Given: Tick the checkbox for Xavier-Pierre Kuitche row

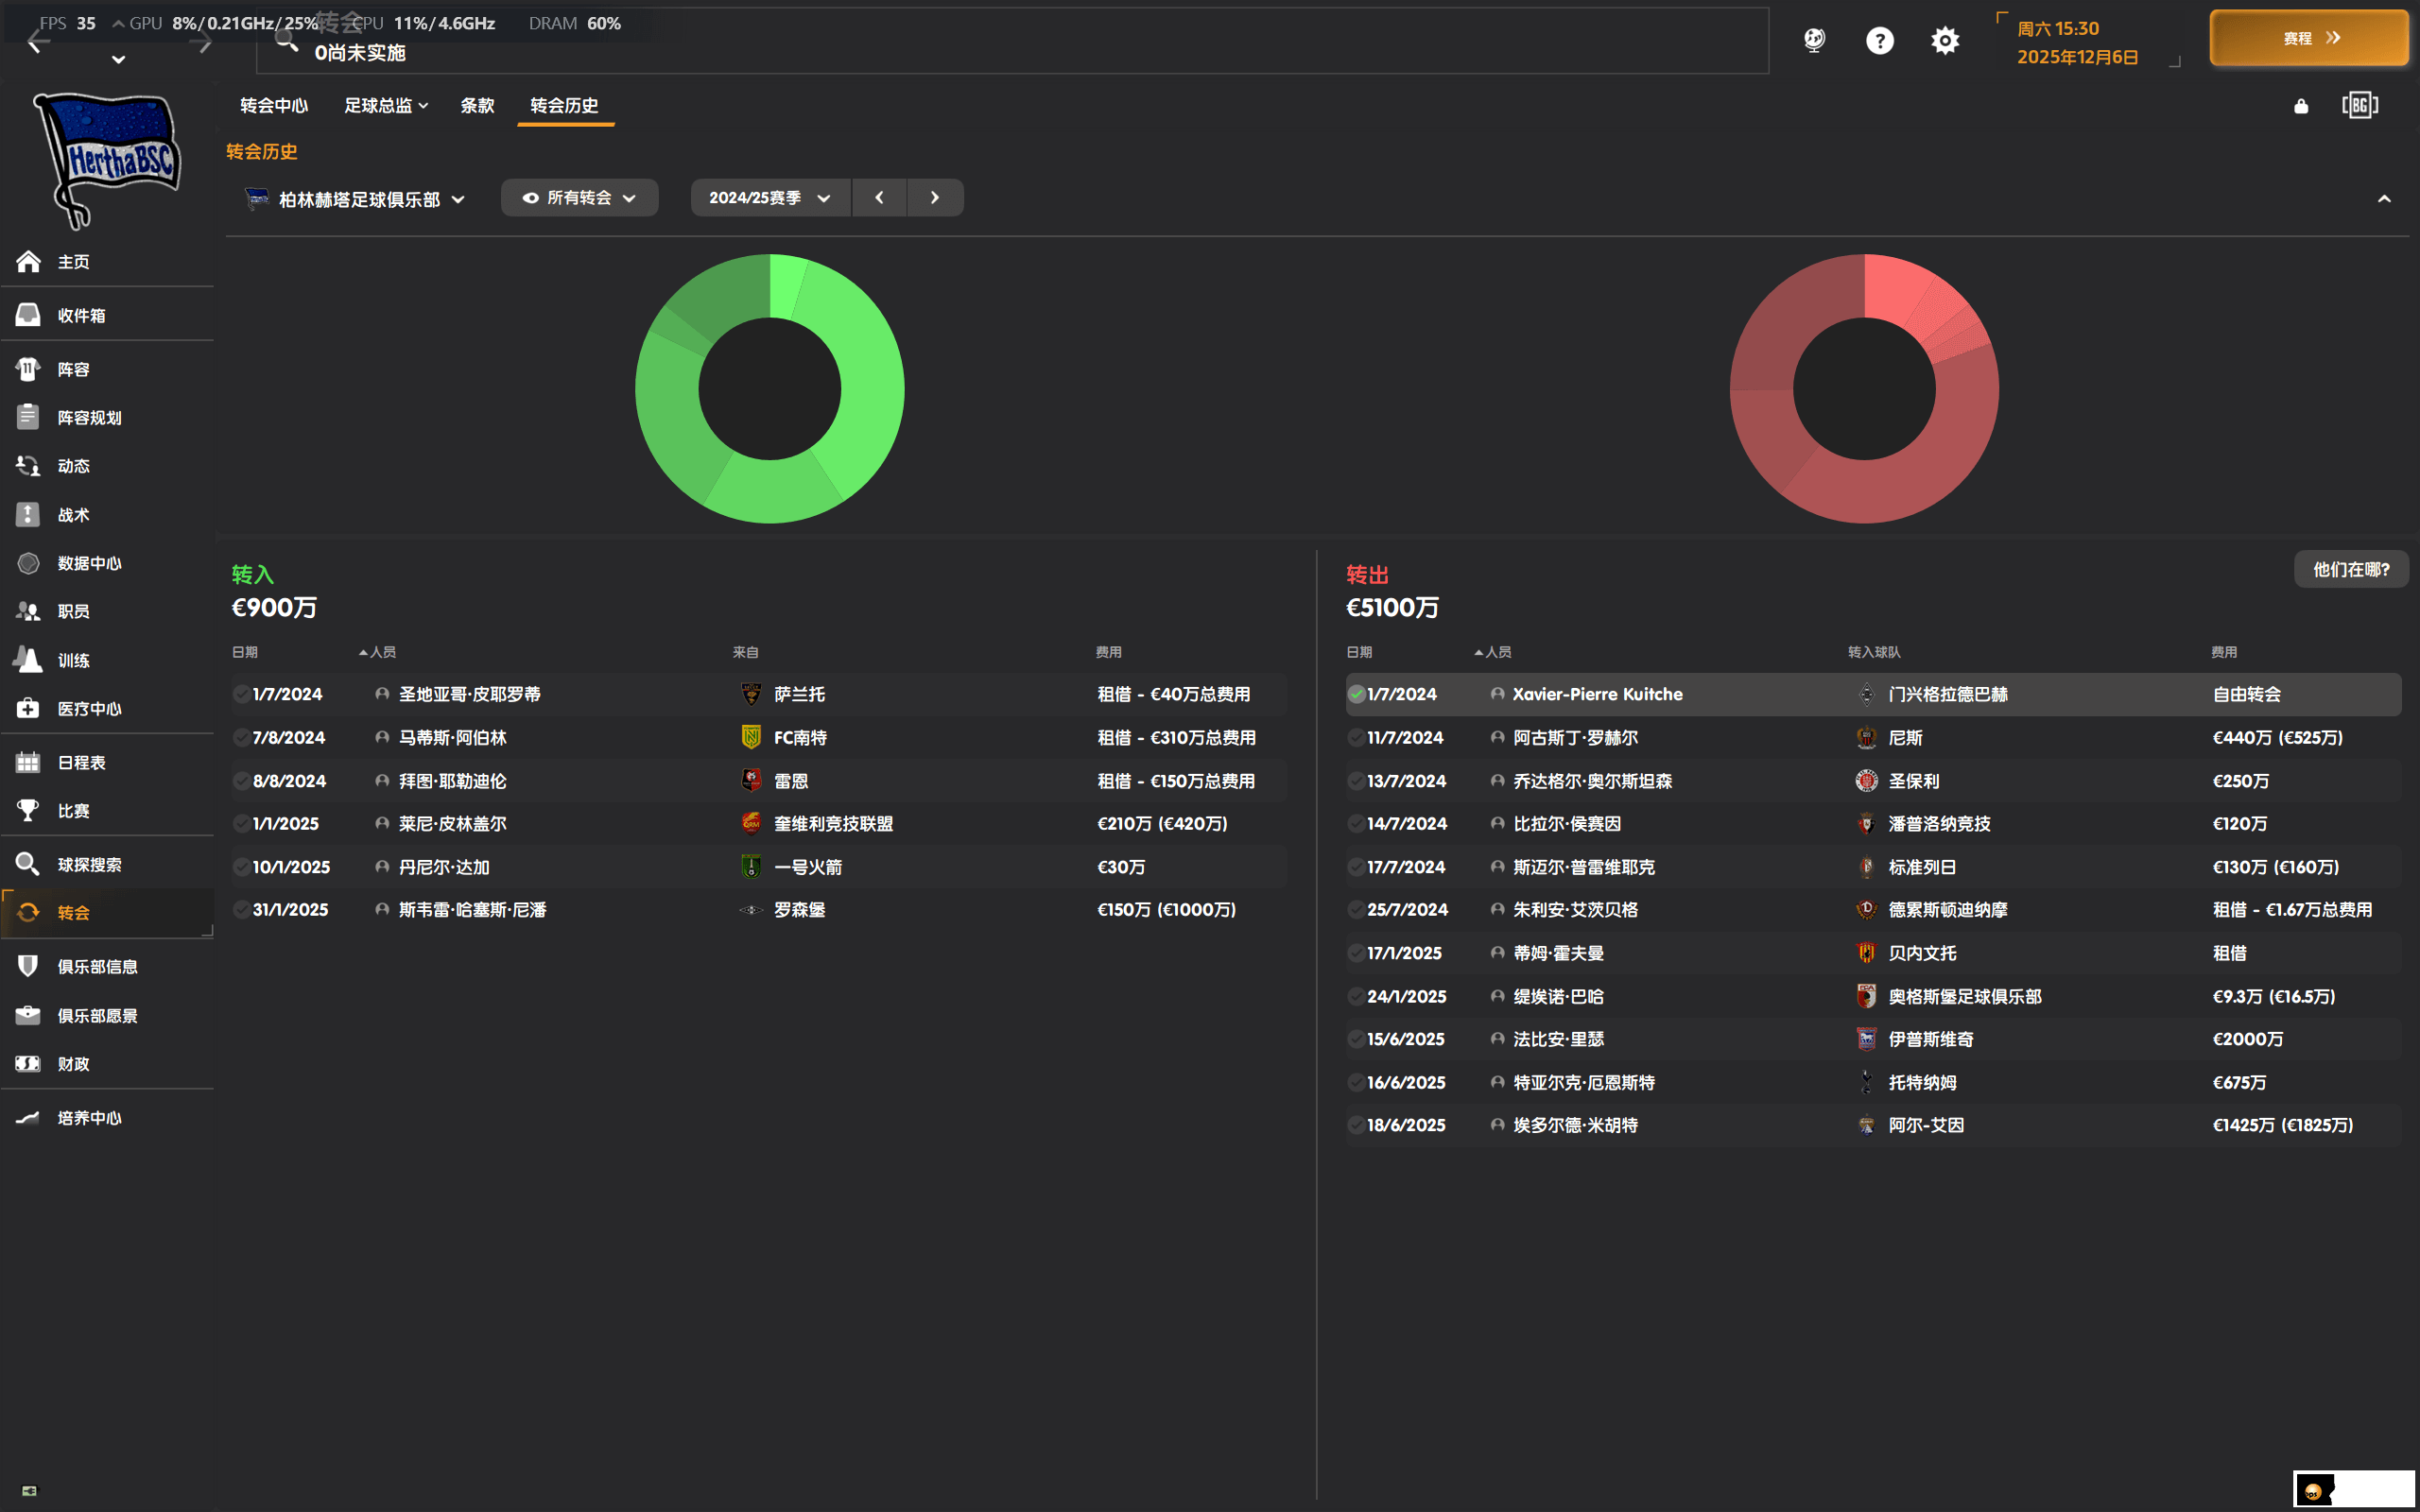Looking at the screenshot, I should click(x=1356, y=694).
